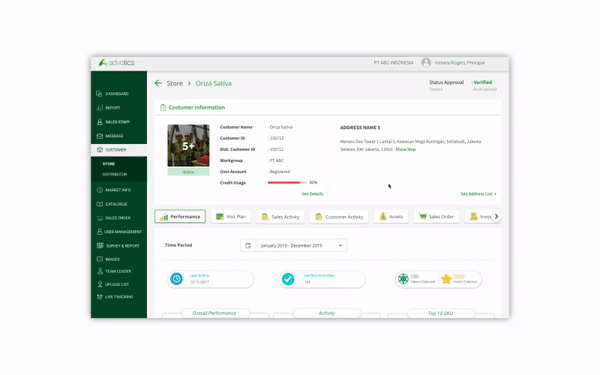Click the user avatar icon in header
Screen dimensions: 600x375
pos(426,62)
